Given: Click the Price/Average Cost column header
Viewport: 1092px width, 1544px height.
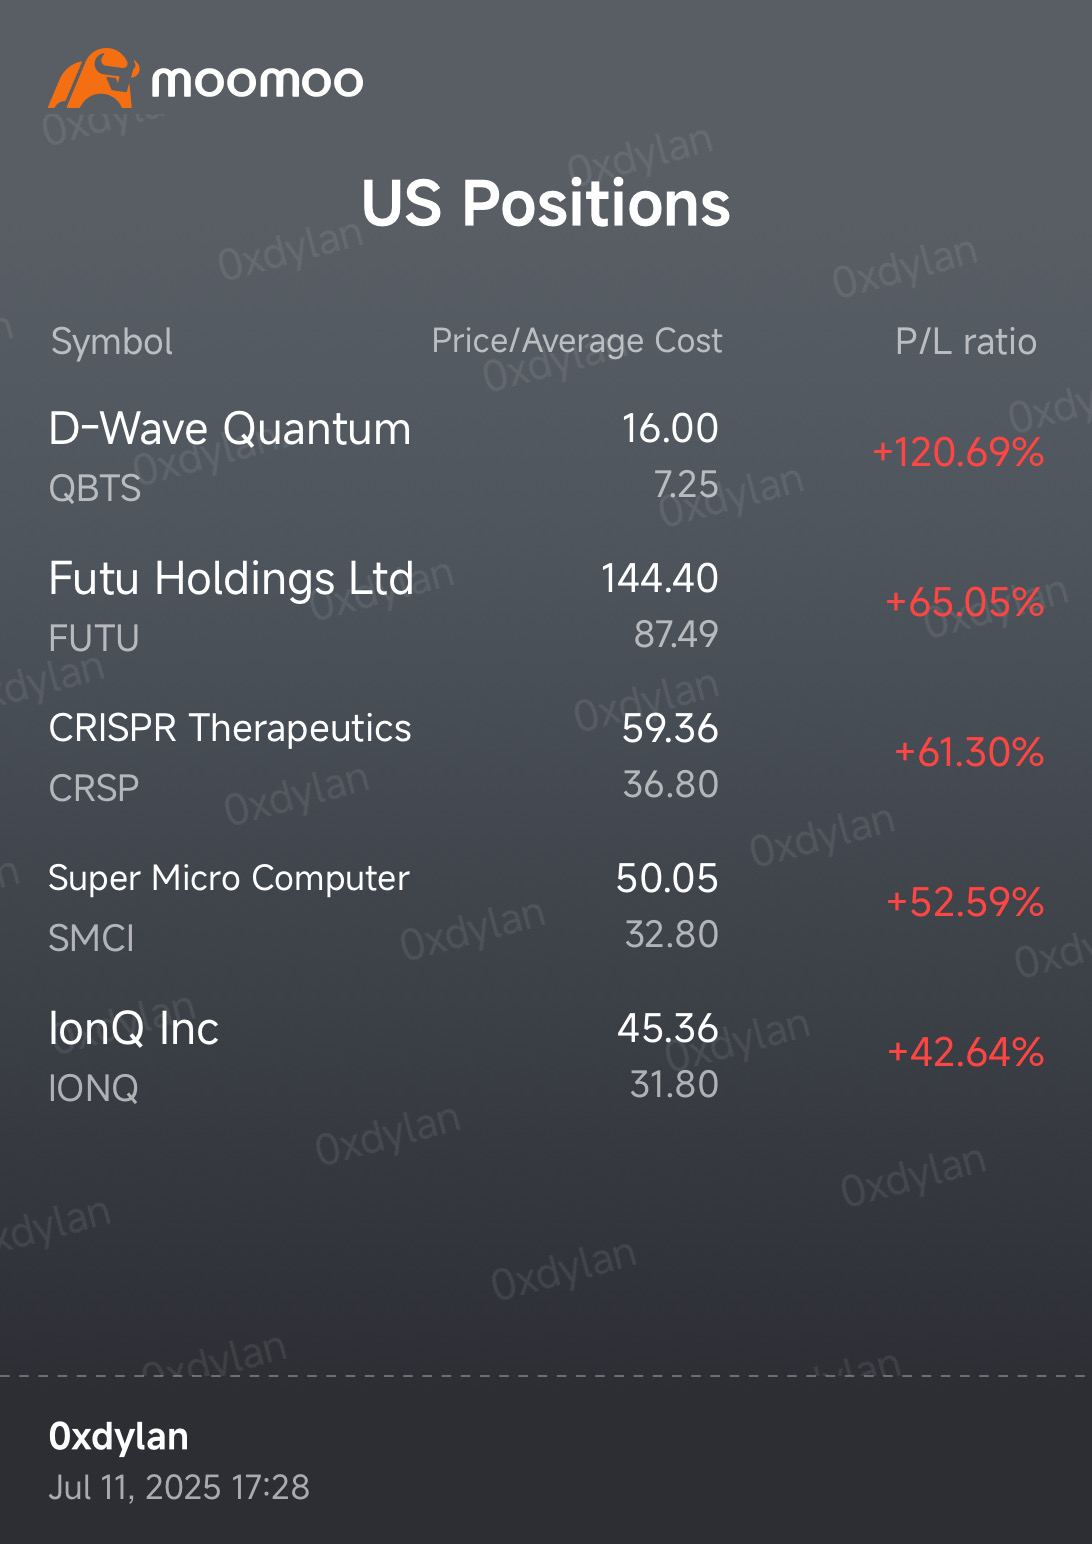Looking at the screenshot, I should [577, 341].
